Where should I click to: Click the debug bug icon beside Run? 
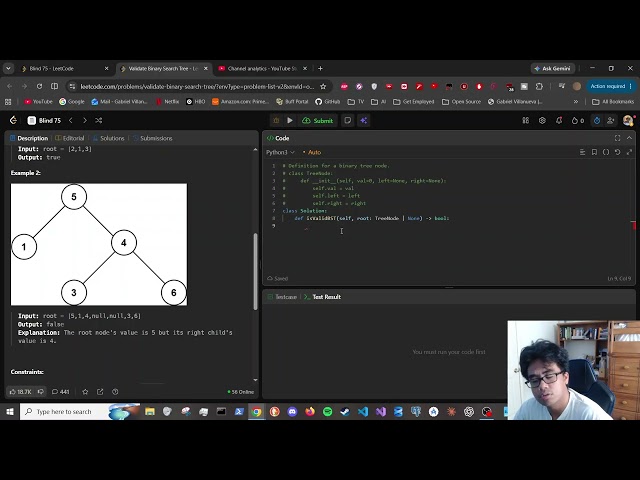[276, 120]
